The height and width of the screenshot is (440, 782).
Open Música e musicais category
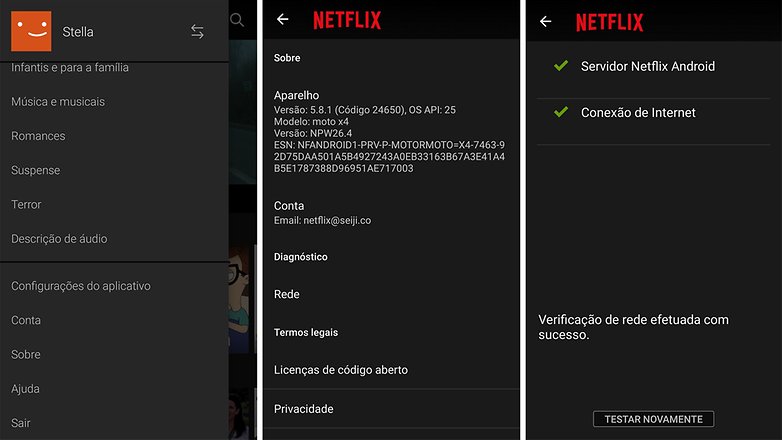[x=58, y=102]
